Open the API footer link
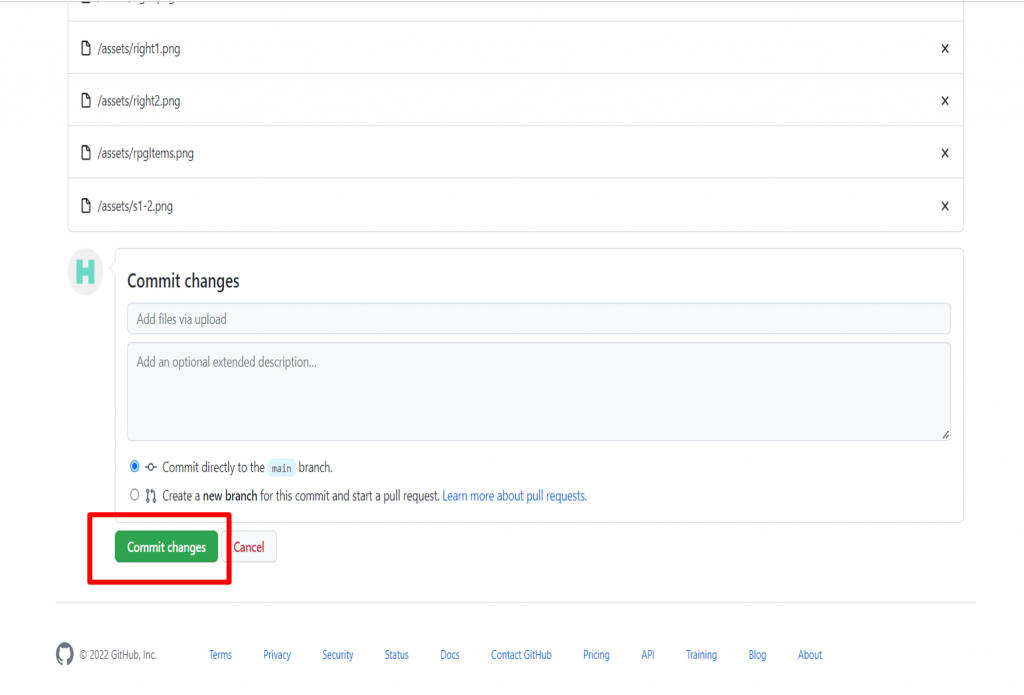The image size is (1024, 695). point(648,655)
